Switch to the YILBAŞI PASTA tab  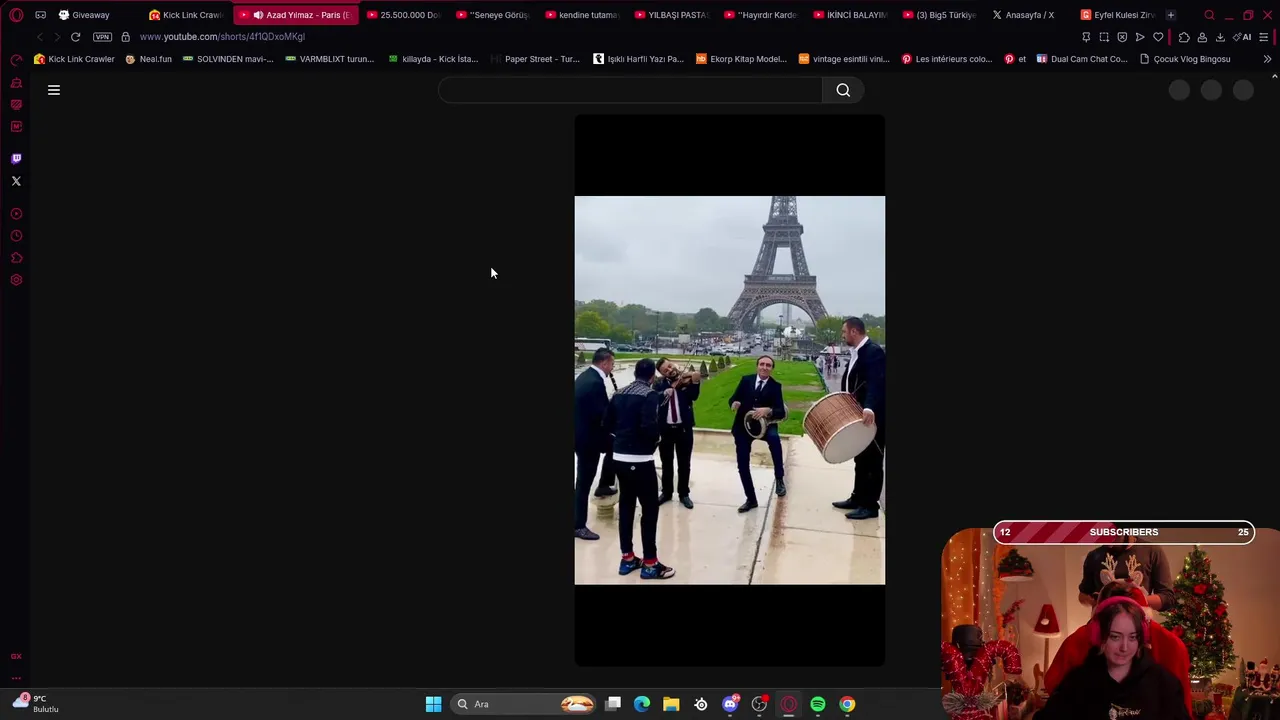(671, 15)
